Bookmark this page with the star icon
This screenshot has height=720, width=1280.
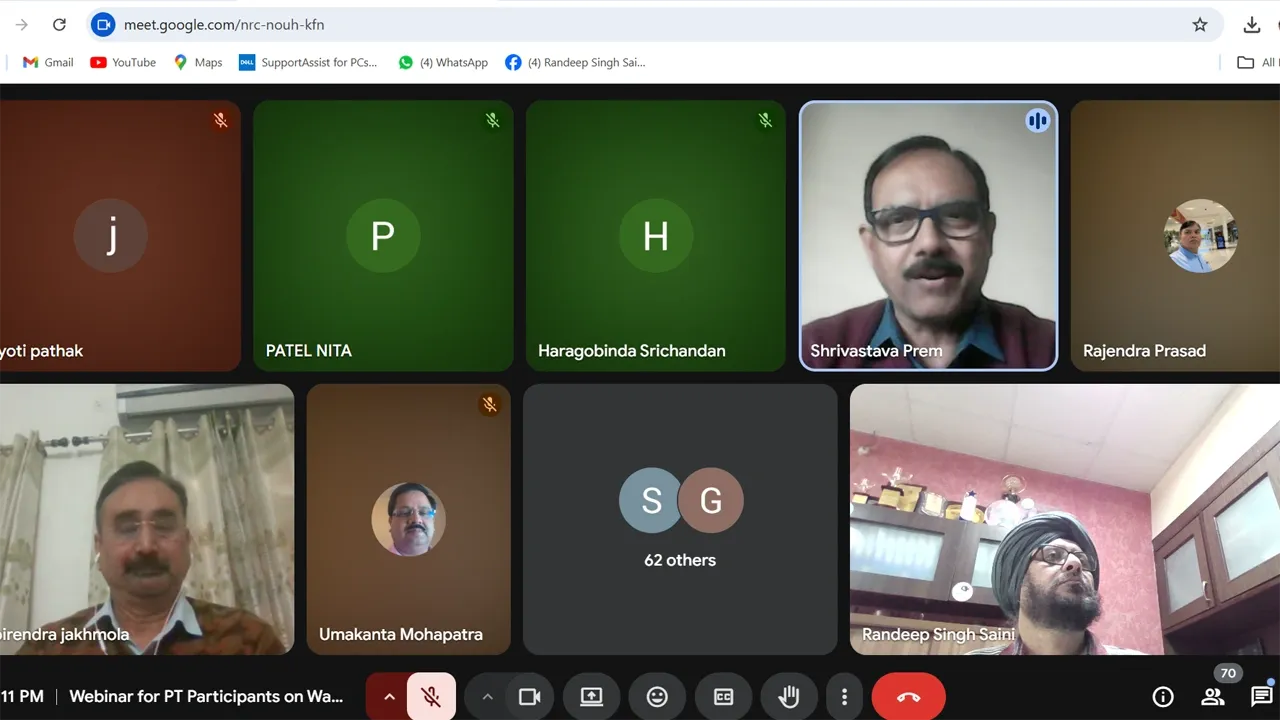1200,25
